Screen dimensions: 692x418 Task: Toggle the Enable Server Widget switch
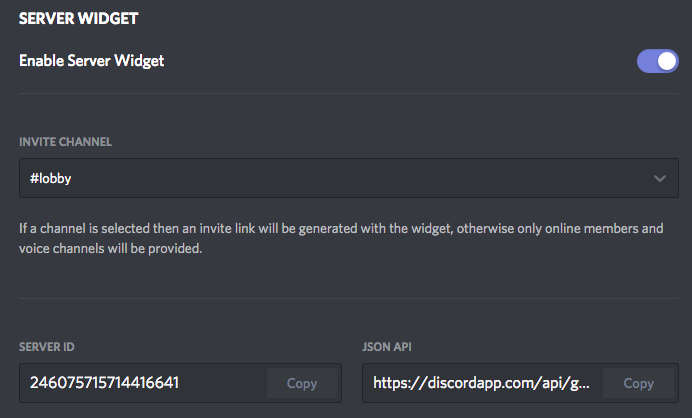(657, 61)
